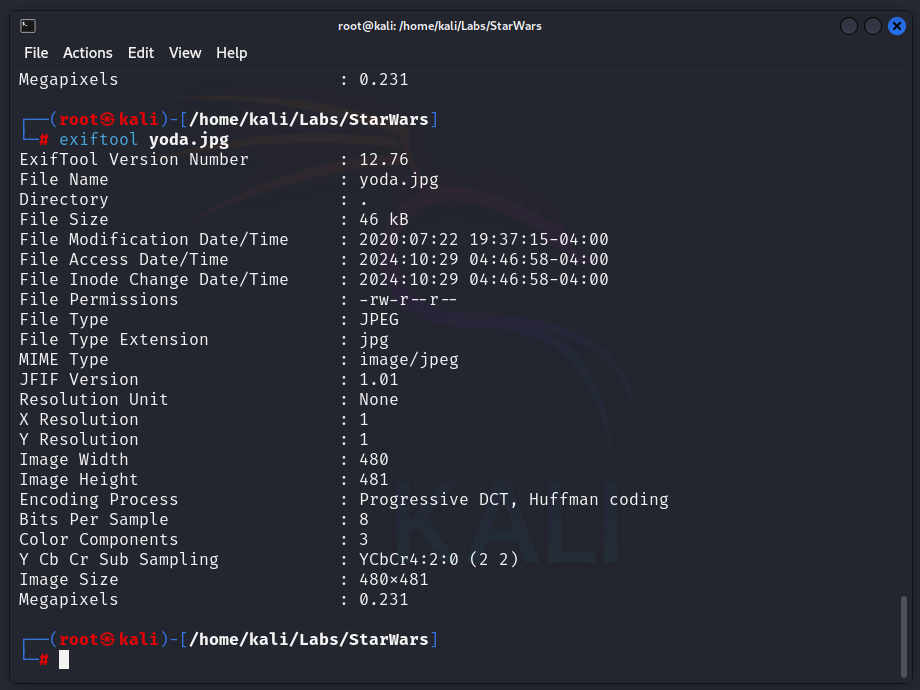Screen dimensions: 920x690
Task: Open the Edit menu
Action: (141, 53)
